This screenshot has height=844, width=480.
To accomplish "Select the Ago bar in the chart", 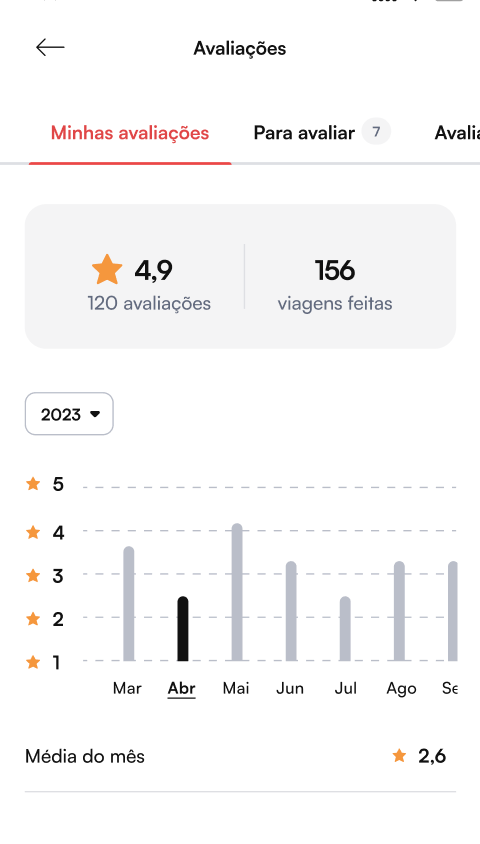I will click(x=399, y=611).
